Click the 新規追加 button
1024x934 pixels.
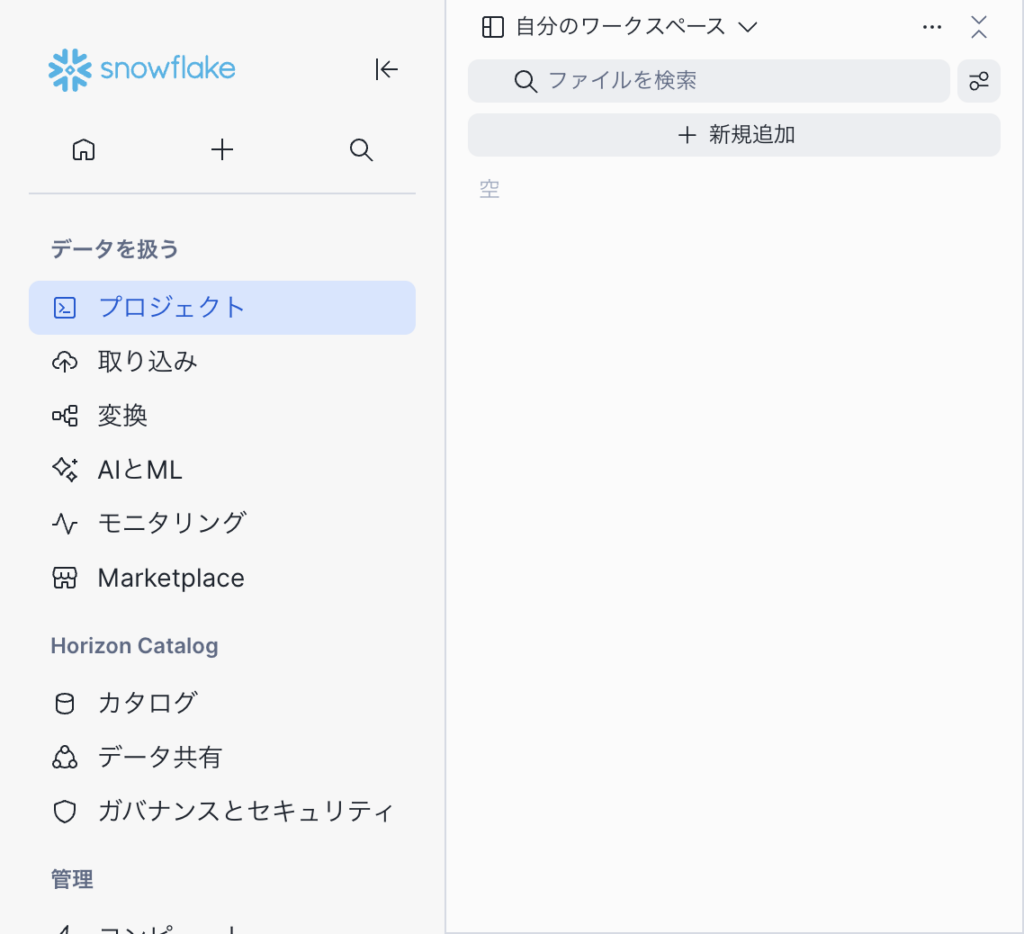(x=734, y=135)
